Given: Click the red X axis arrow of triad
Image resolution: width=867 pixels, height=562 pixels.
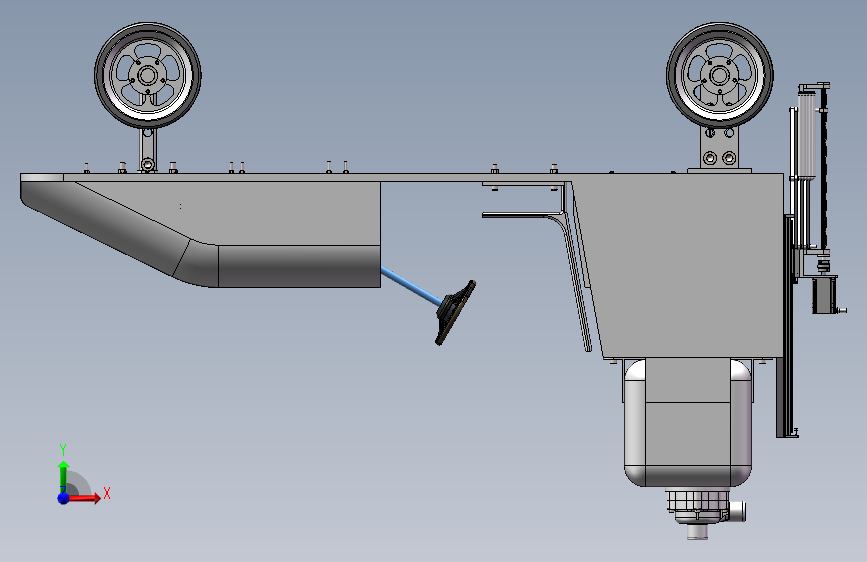Looking at the screenshot, I should (x=84, y=498).
